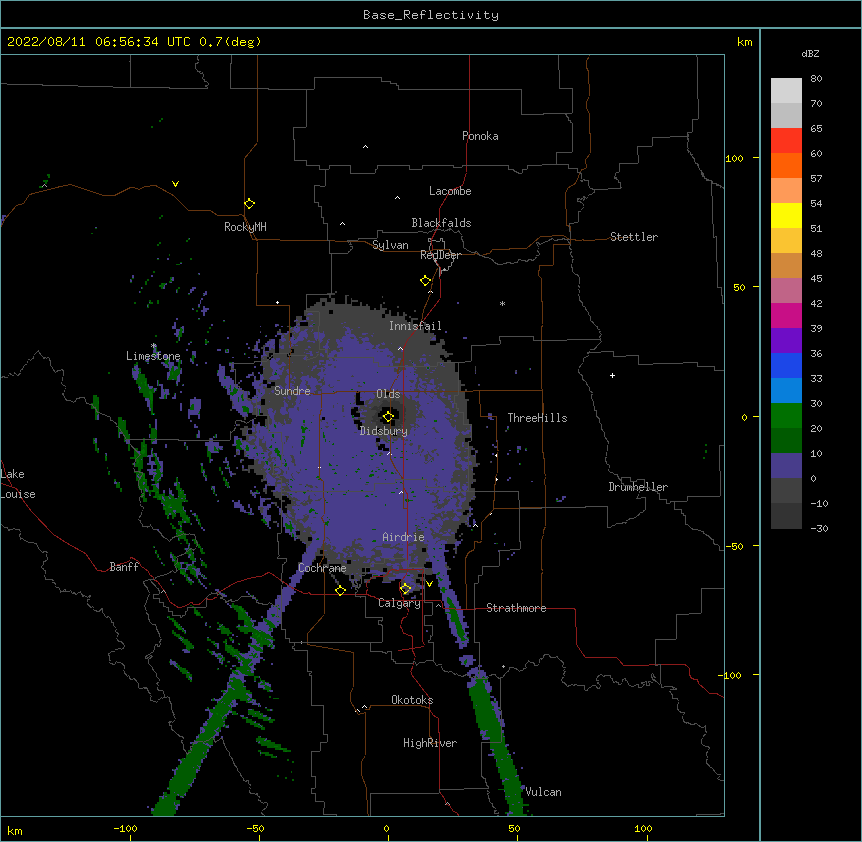The height and width of the screenshot is (842, 862).
Task: Click the ThreeHills city label
Action: (x=537, y=418)
